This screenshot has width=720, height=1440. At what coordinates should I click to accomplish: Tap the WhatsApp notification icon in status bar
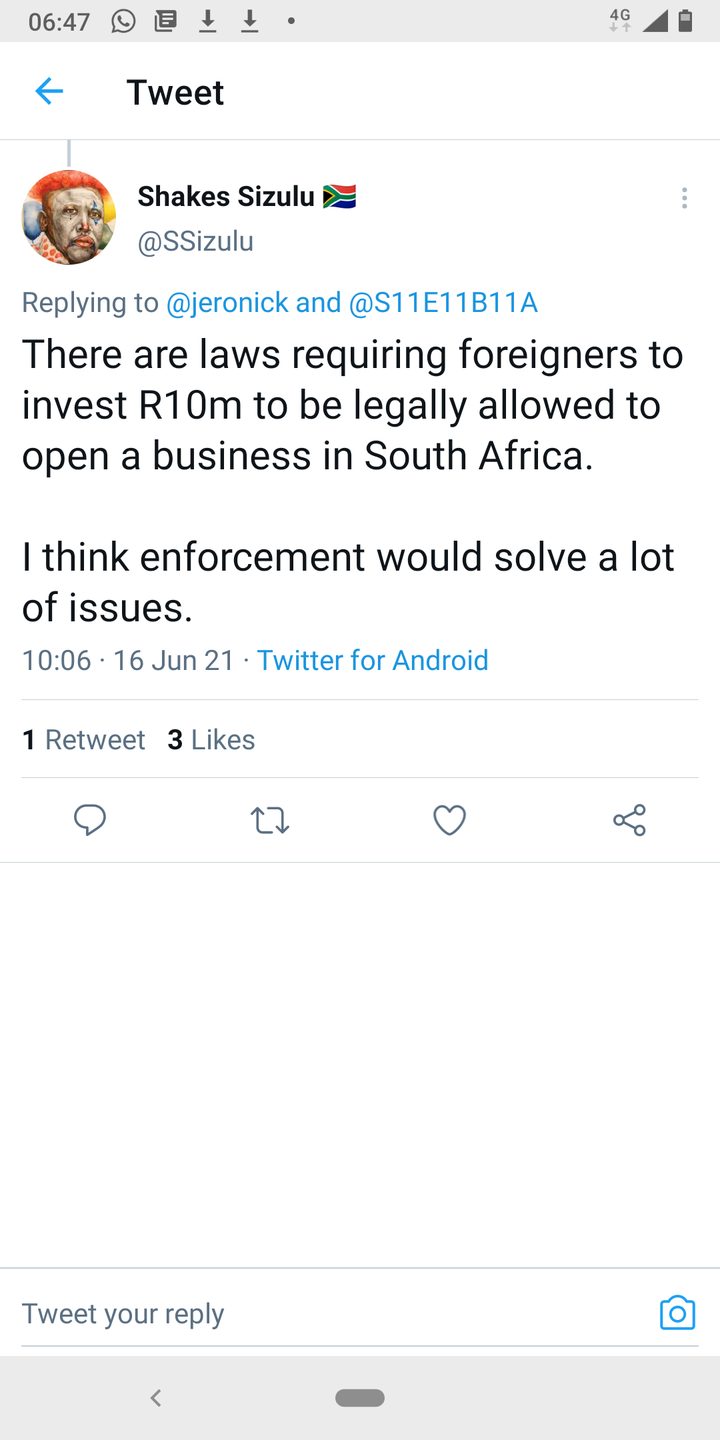pyautogui.click(x=123, y=21)
